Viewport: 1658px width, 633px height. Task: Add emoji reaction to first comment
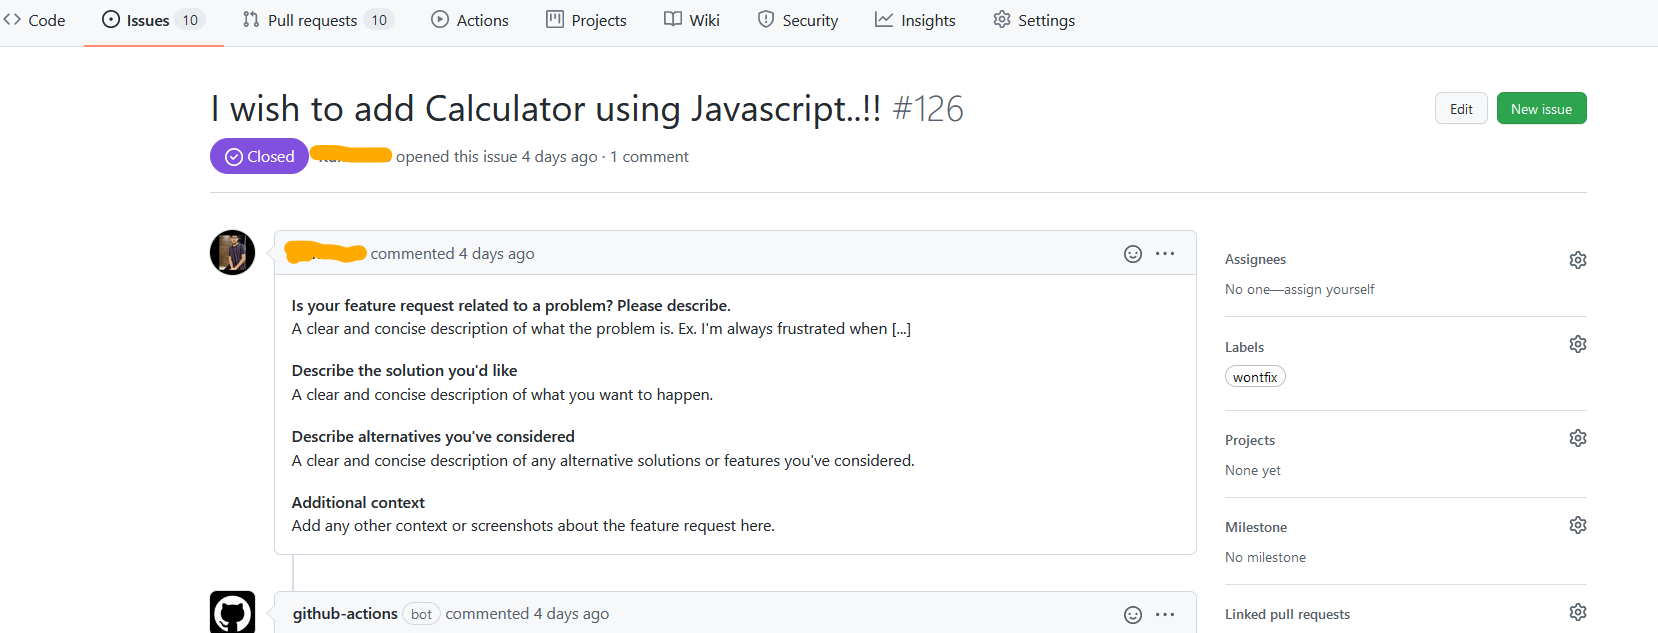tap(1133, 254)
